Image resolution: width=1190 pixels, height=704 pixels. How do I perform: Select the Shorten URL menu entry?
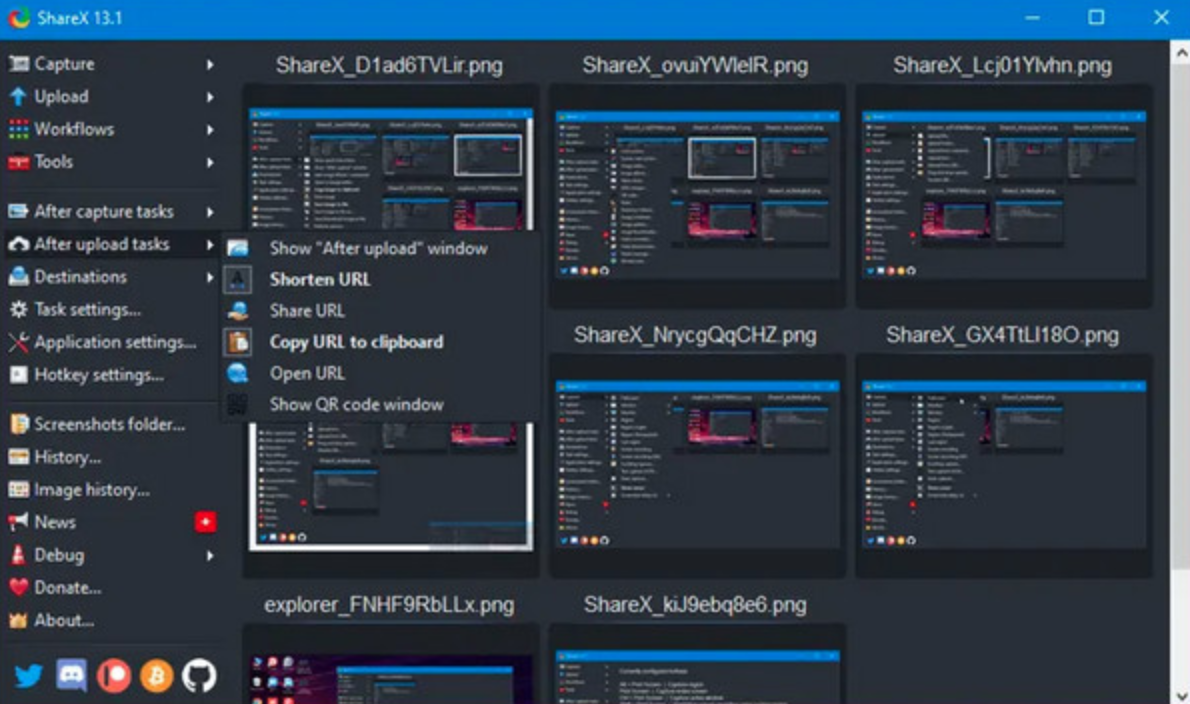pyautogui.click(x=379, y=279)
